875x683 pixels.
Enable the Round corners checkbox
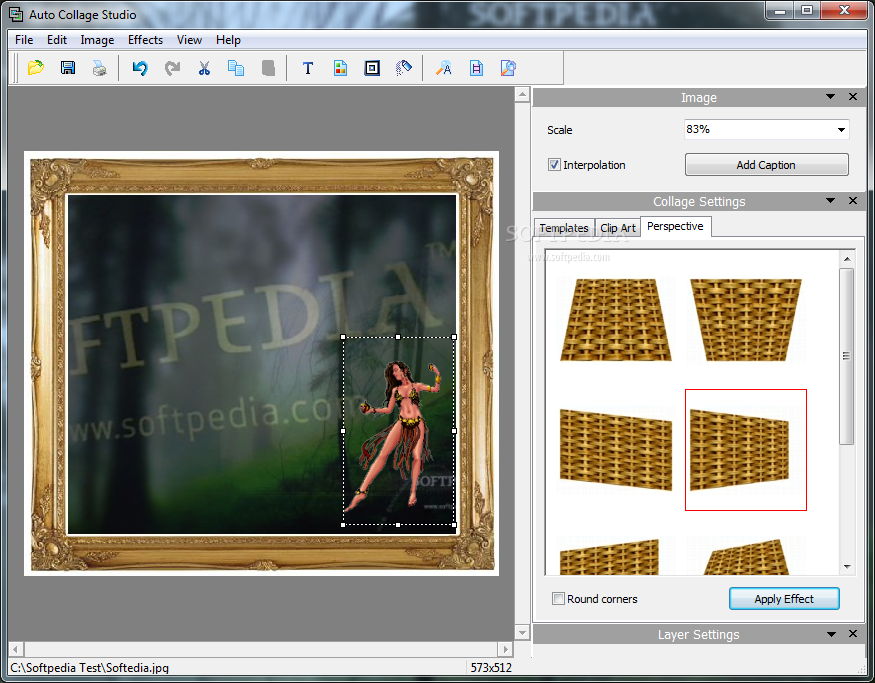558,599
